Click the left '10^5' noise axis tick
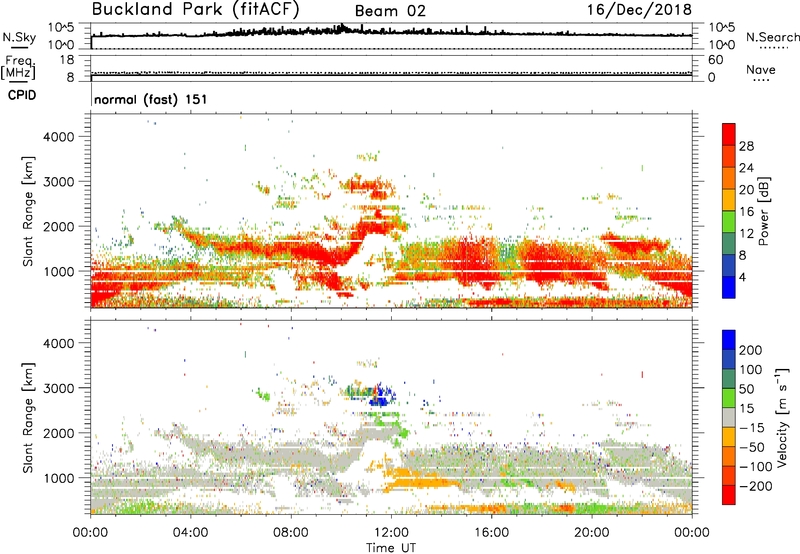Screen dimensions: 800x554 tap(61, 28)
